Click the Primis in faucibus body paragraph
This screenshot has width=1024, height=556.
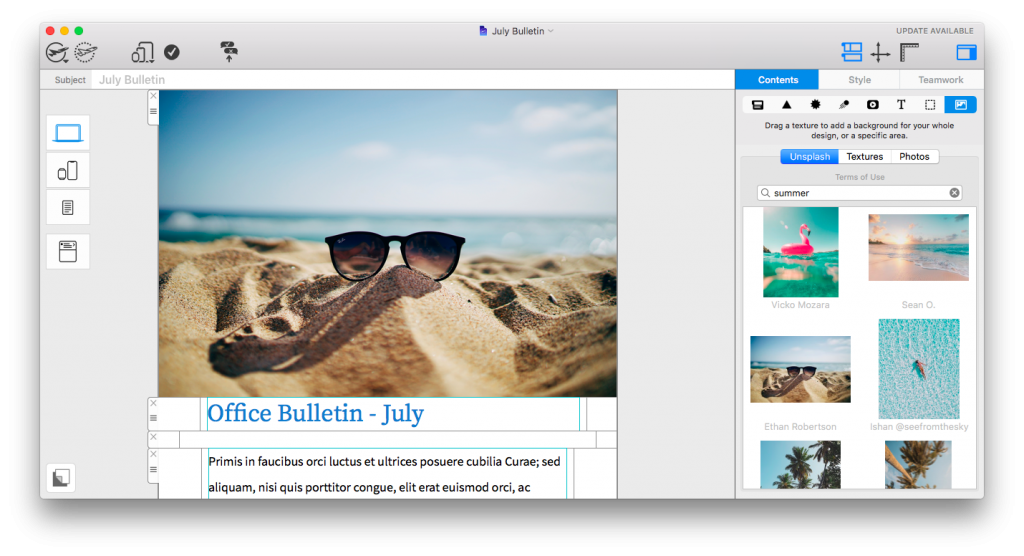click(x=384, y=474)
